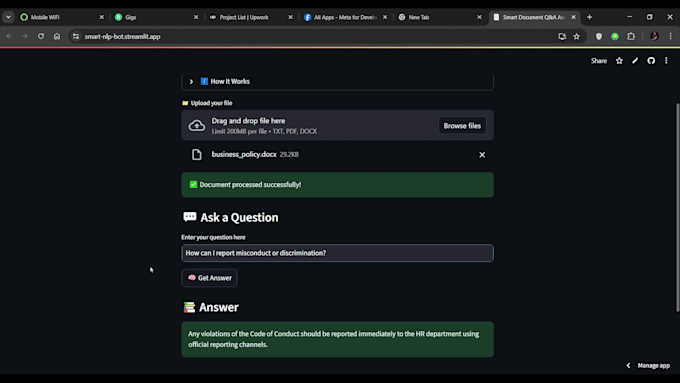Image resolution: width=680 pixels, height=383 pixels.
Task: Open the app's GitHub repository icon
Action: (x=651, y=61)
